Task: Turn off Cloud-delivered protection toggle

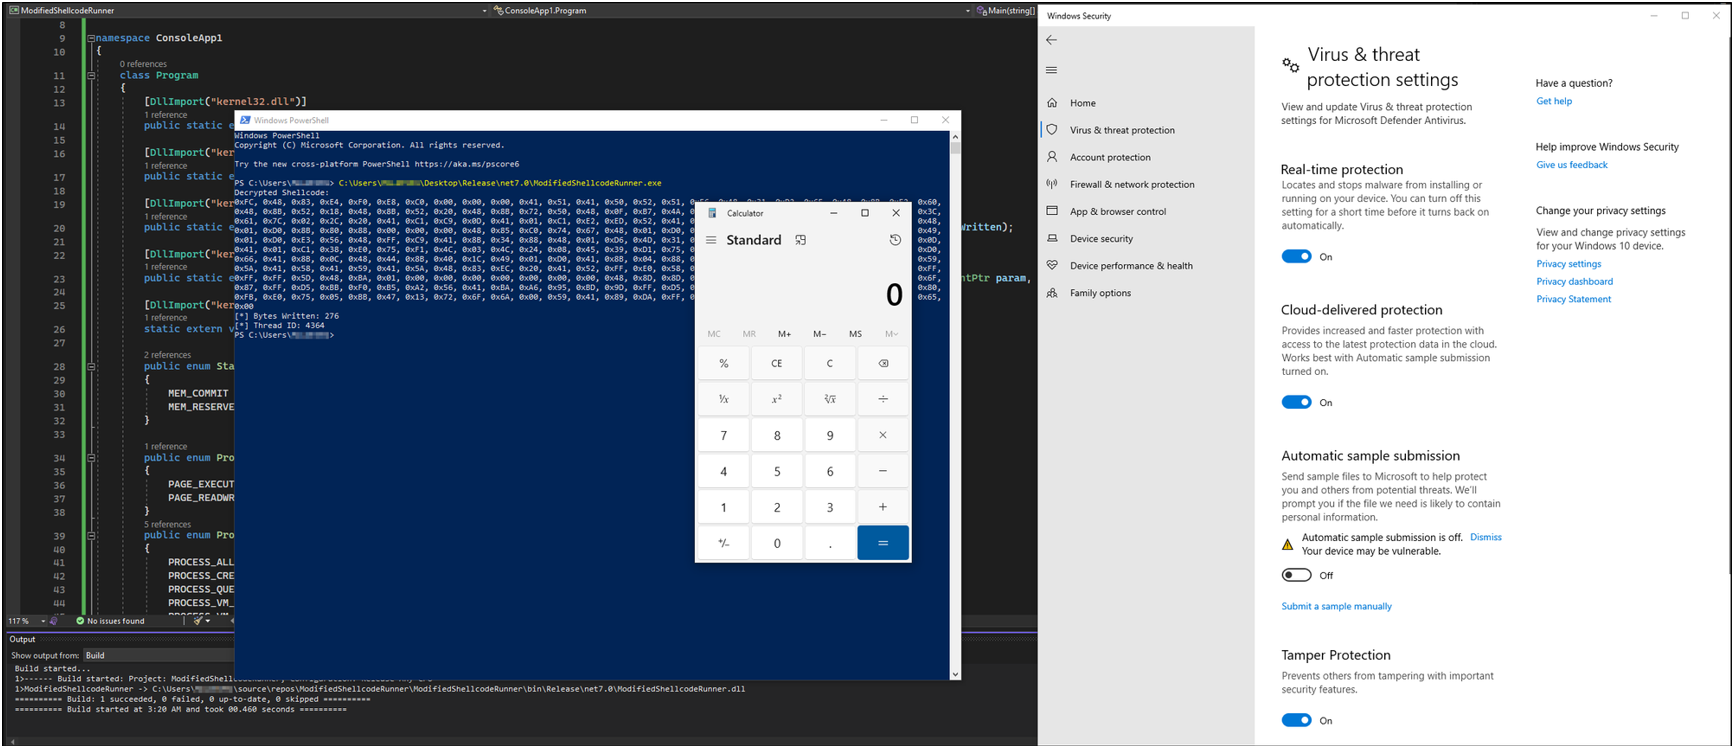Action: (x=1297, y=402)
